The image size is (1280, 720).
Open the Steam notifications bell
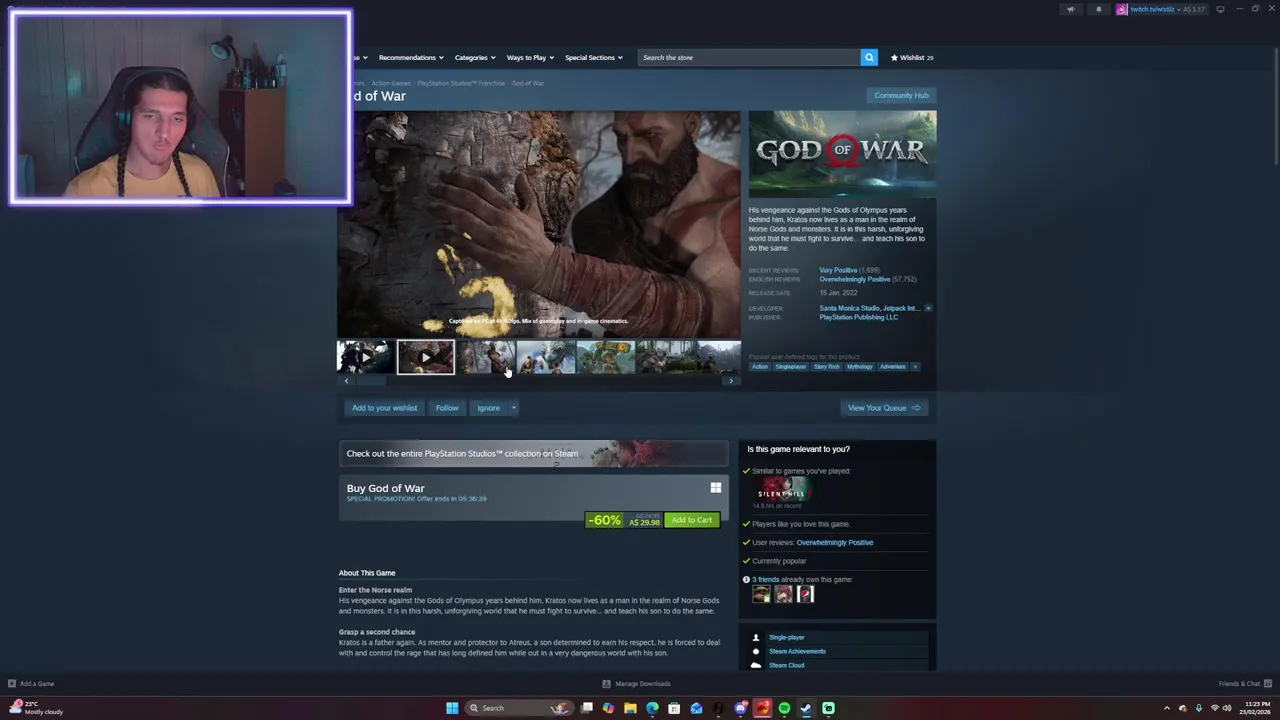pos(1098,9)
